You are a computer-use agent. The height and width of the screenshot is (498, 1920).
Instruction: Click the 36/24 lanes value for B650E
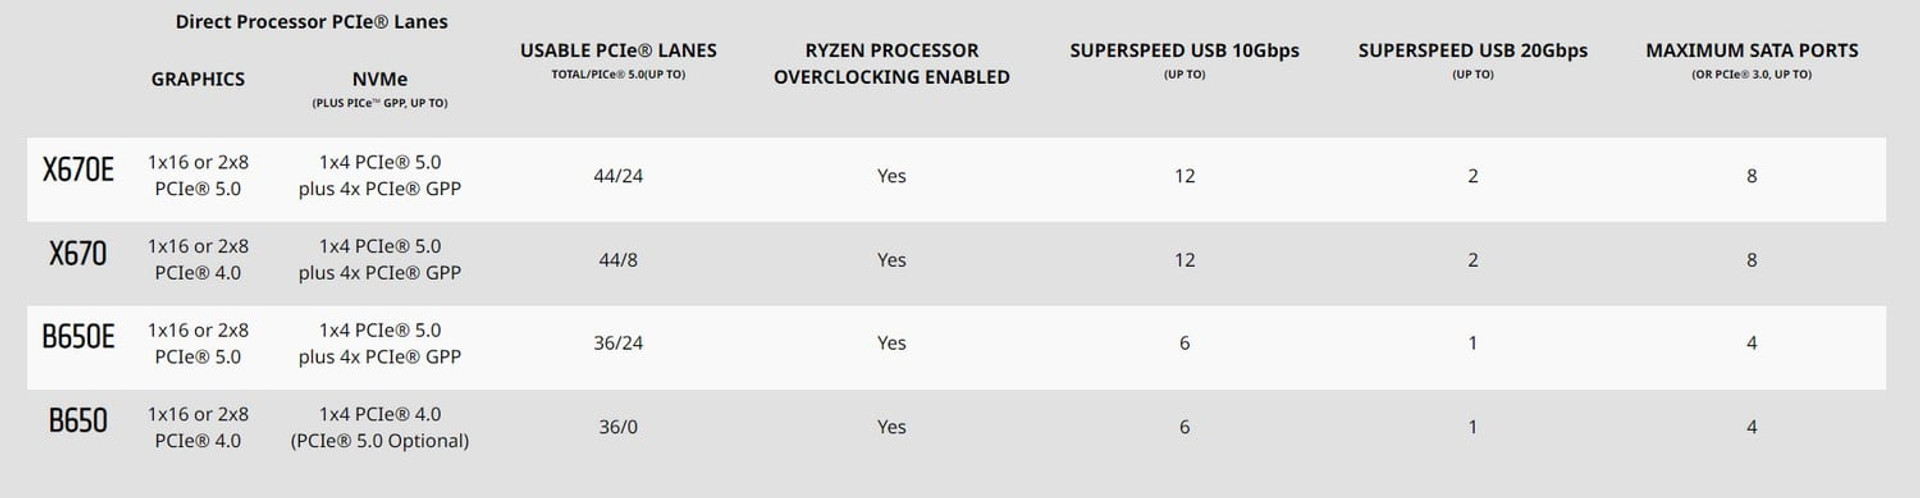pos(618,343)
